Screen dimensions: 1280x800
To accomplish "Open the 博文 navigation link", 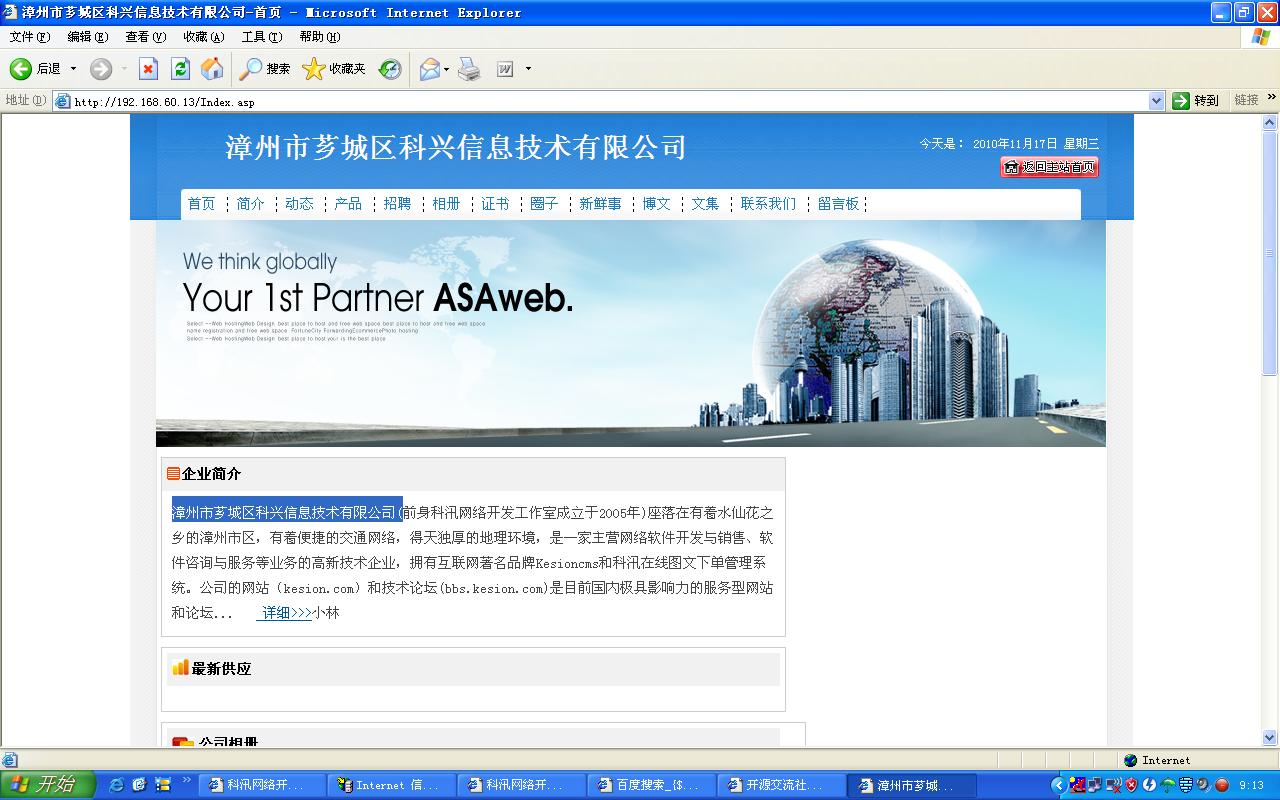I will [x=656, y=204].
